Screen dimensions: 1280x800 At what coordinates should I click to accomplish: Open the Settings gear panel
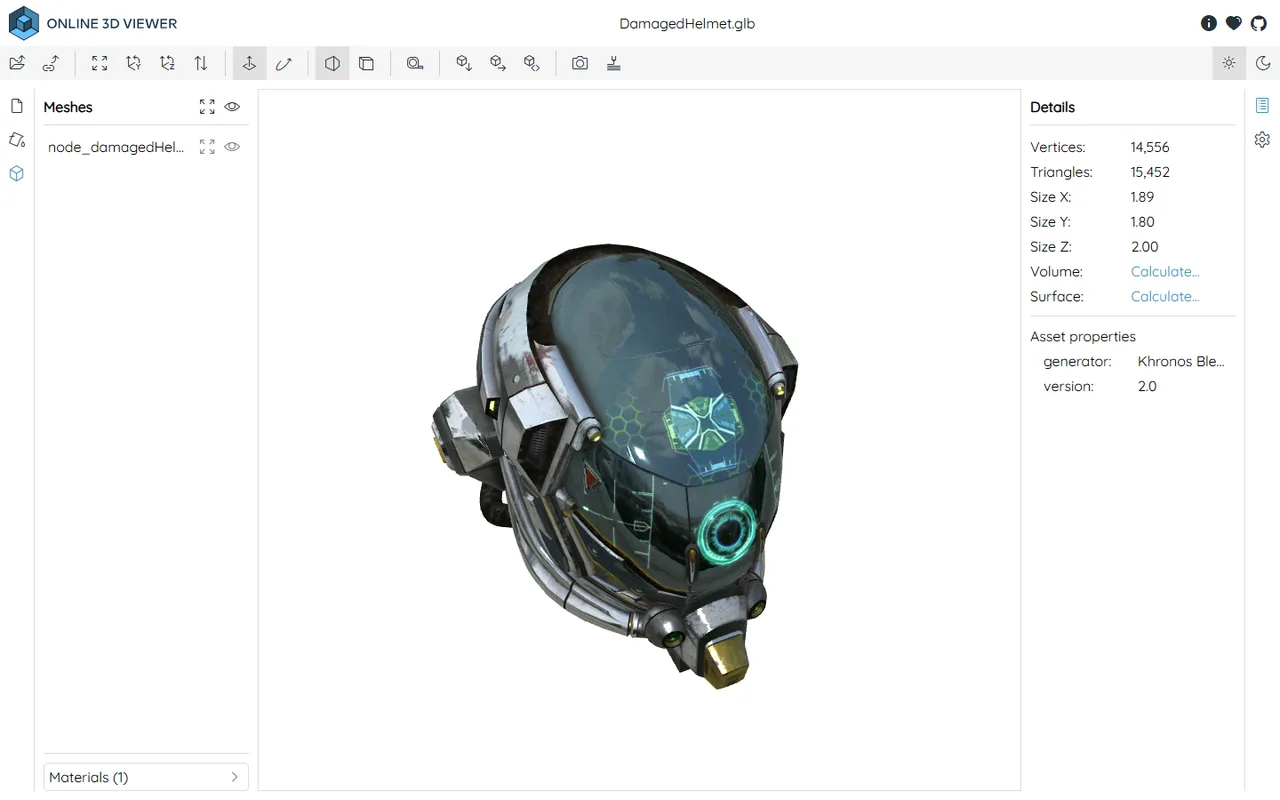click(x=1262, y=140)
